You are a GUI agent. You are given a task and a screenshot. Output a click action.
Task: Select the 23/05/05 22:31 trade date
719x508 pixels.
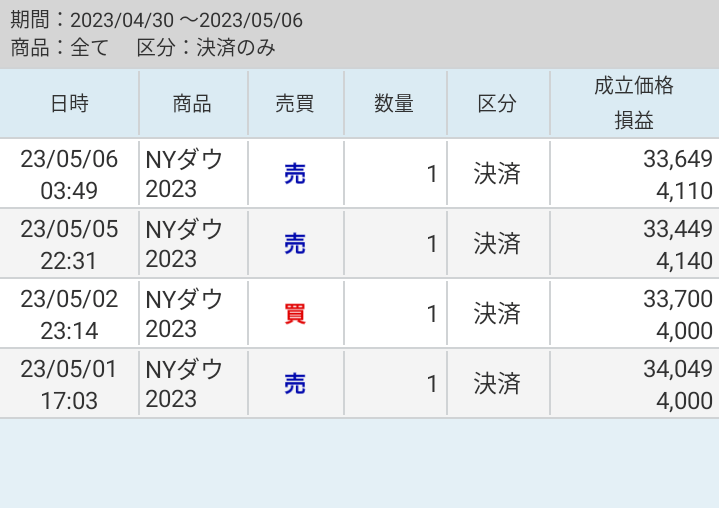[69, 244]
